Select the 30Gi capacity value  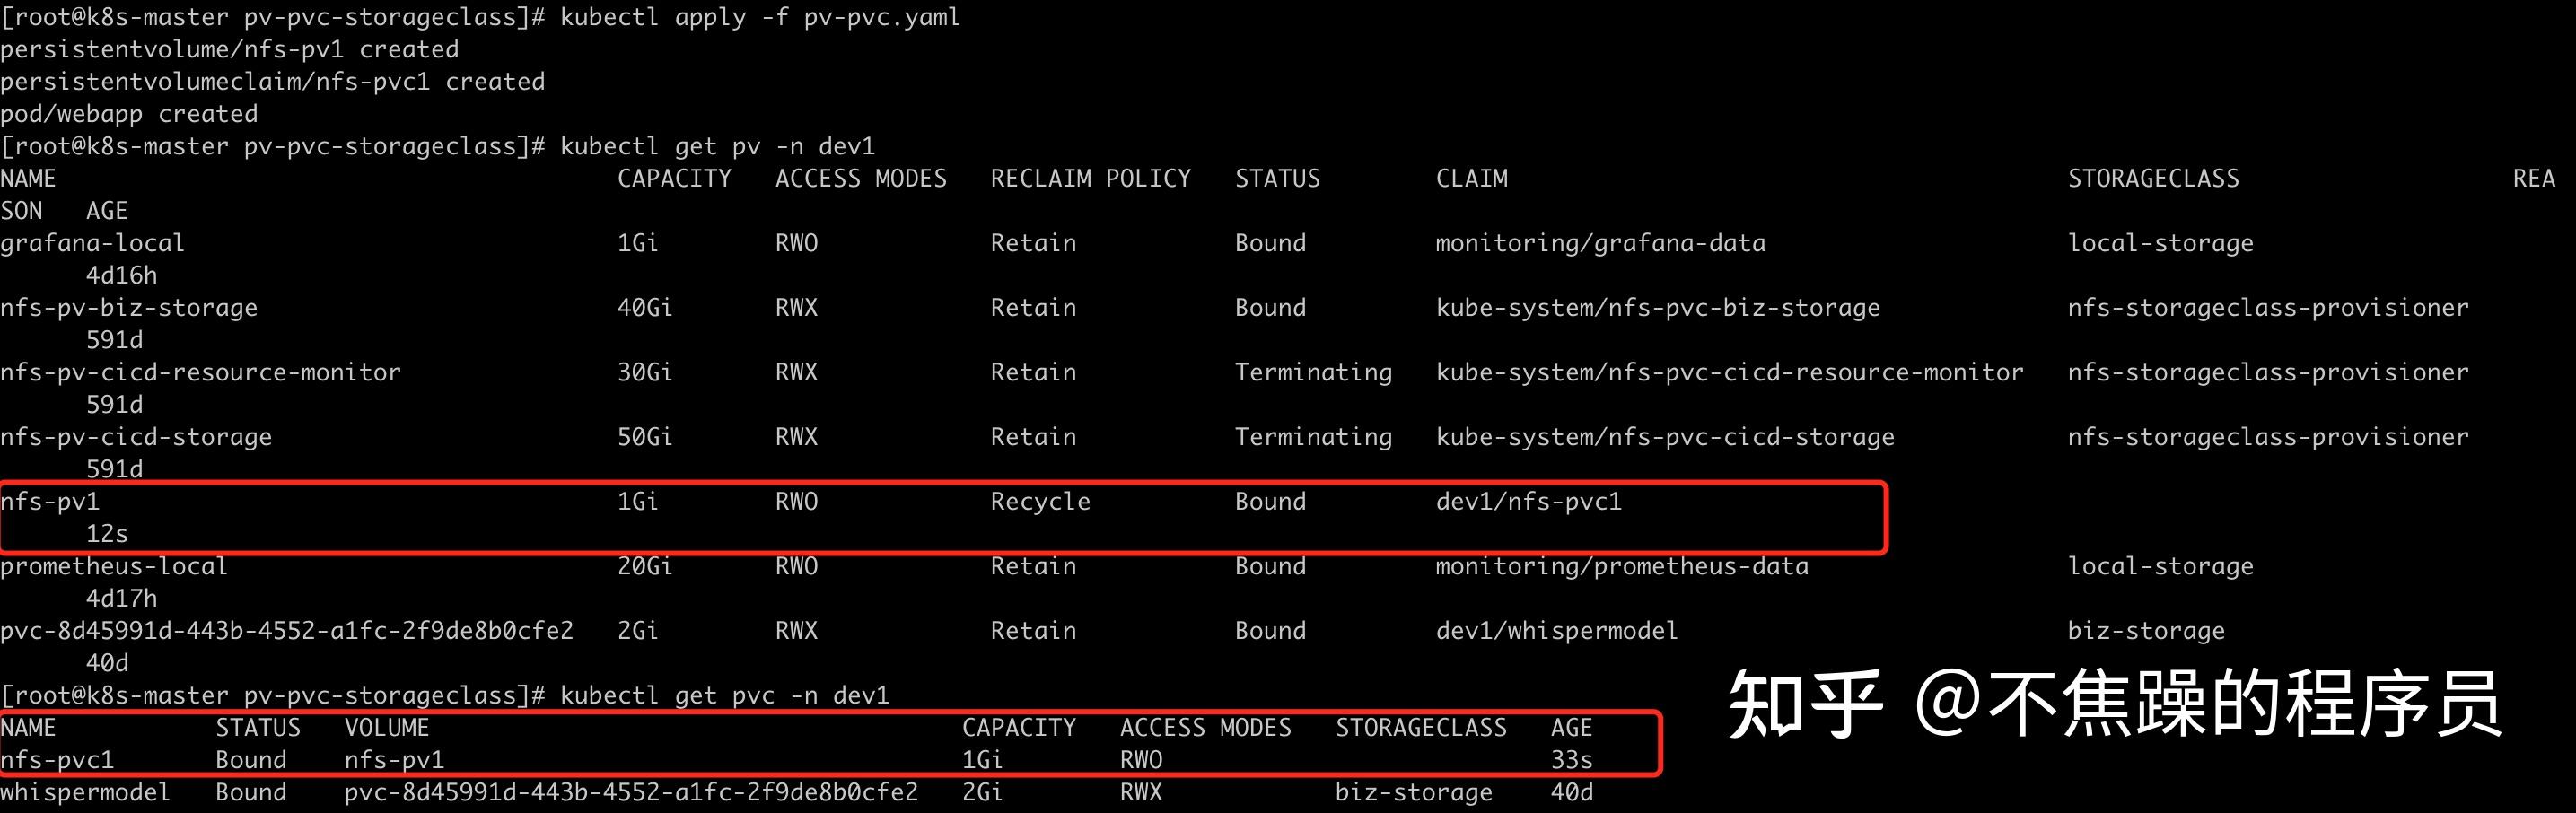pyautogui.click(x=644, y=372)
